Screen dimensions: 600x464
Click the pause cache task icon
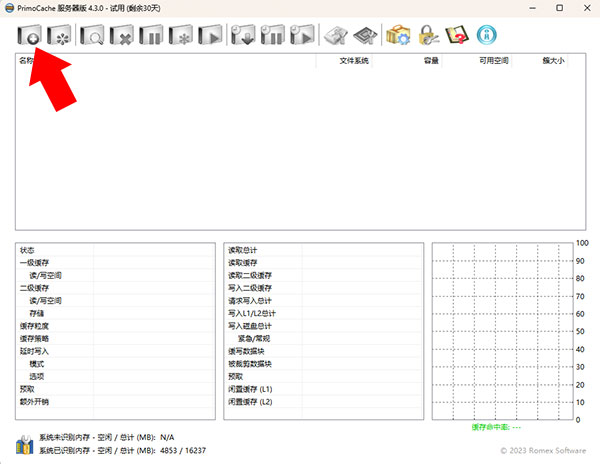(151, 35)
